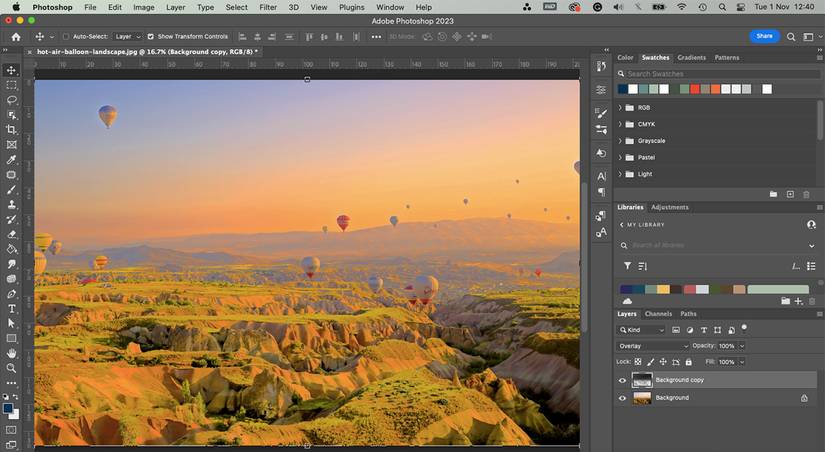825x452 pixels.
Task: Switch to the Gradients tab
Action: tap(691, 57)
